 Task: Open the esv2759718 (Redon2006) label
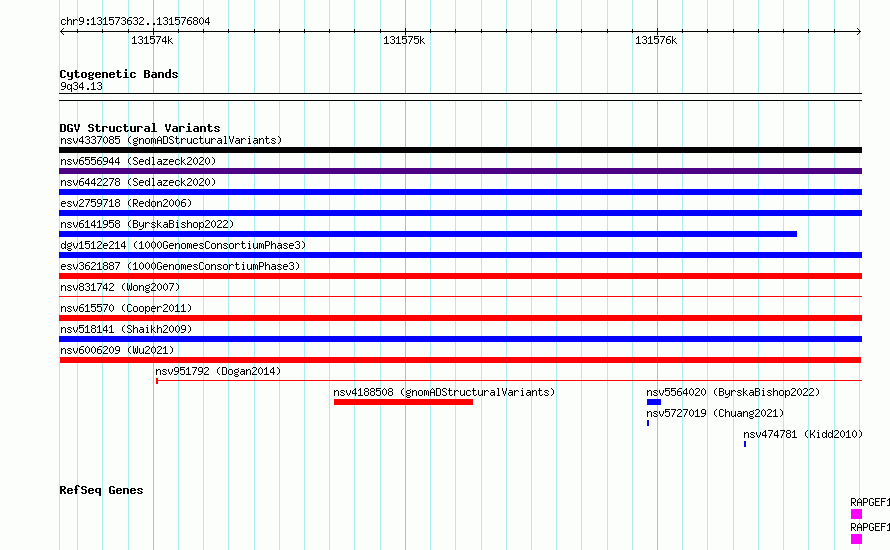click(x=126, y=203)
